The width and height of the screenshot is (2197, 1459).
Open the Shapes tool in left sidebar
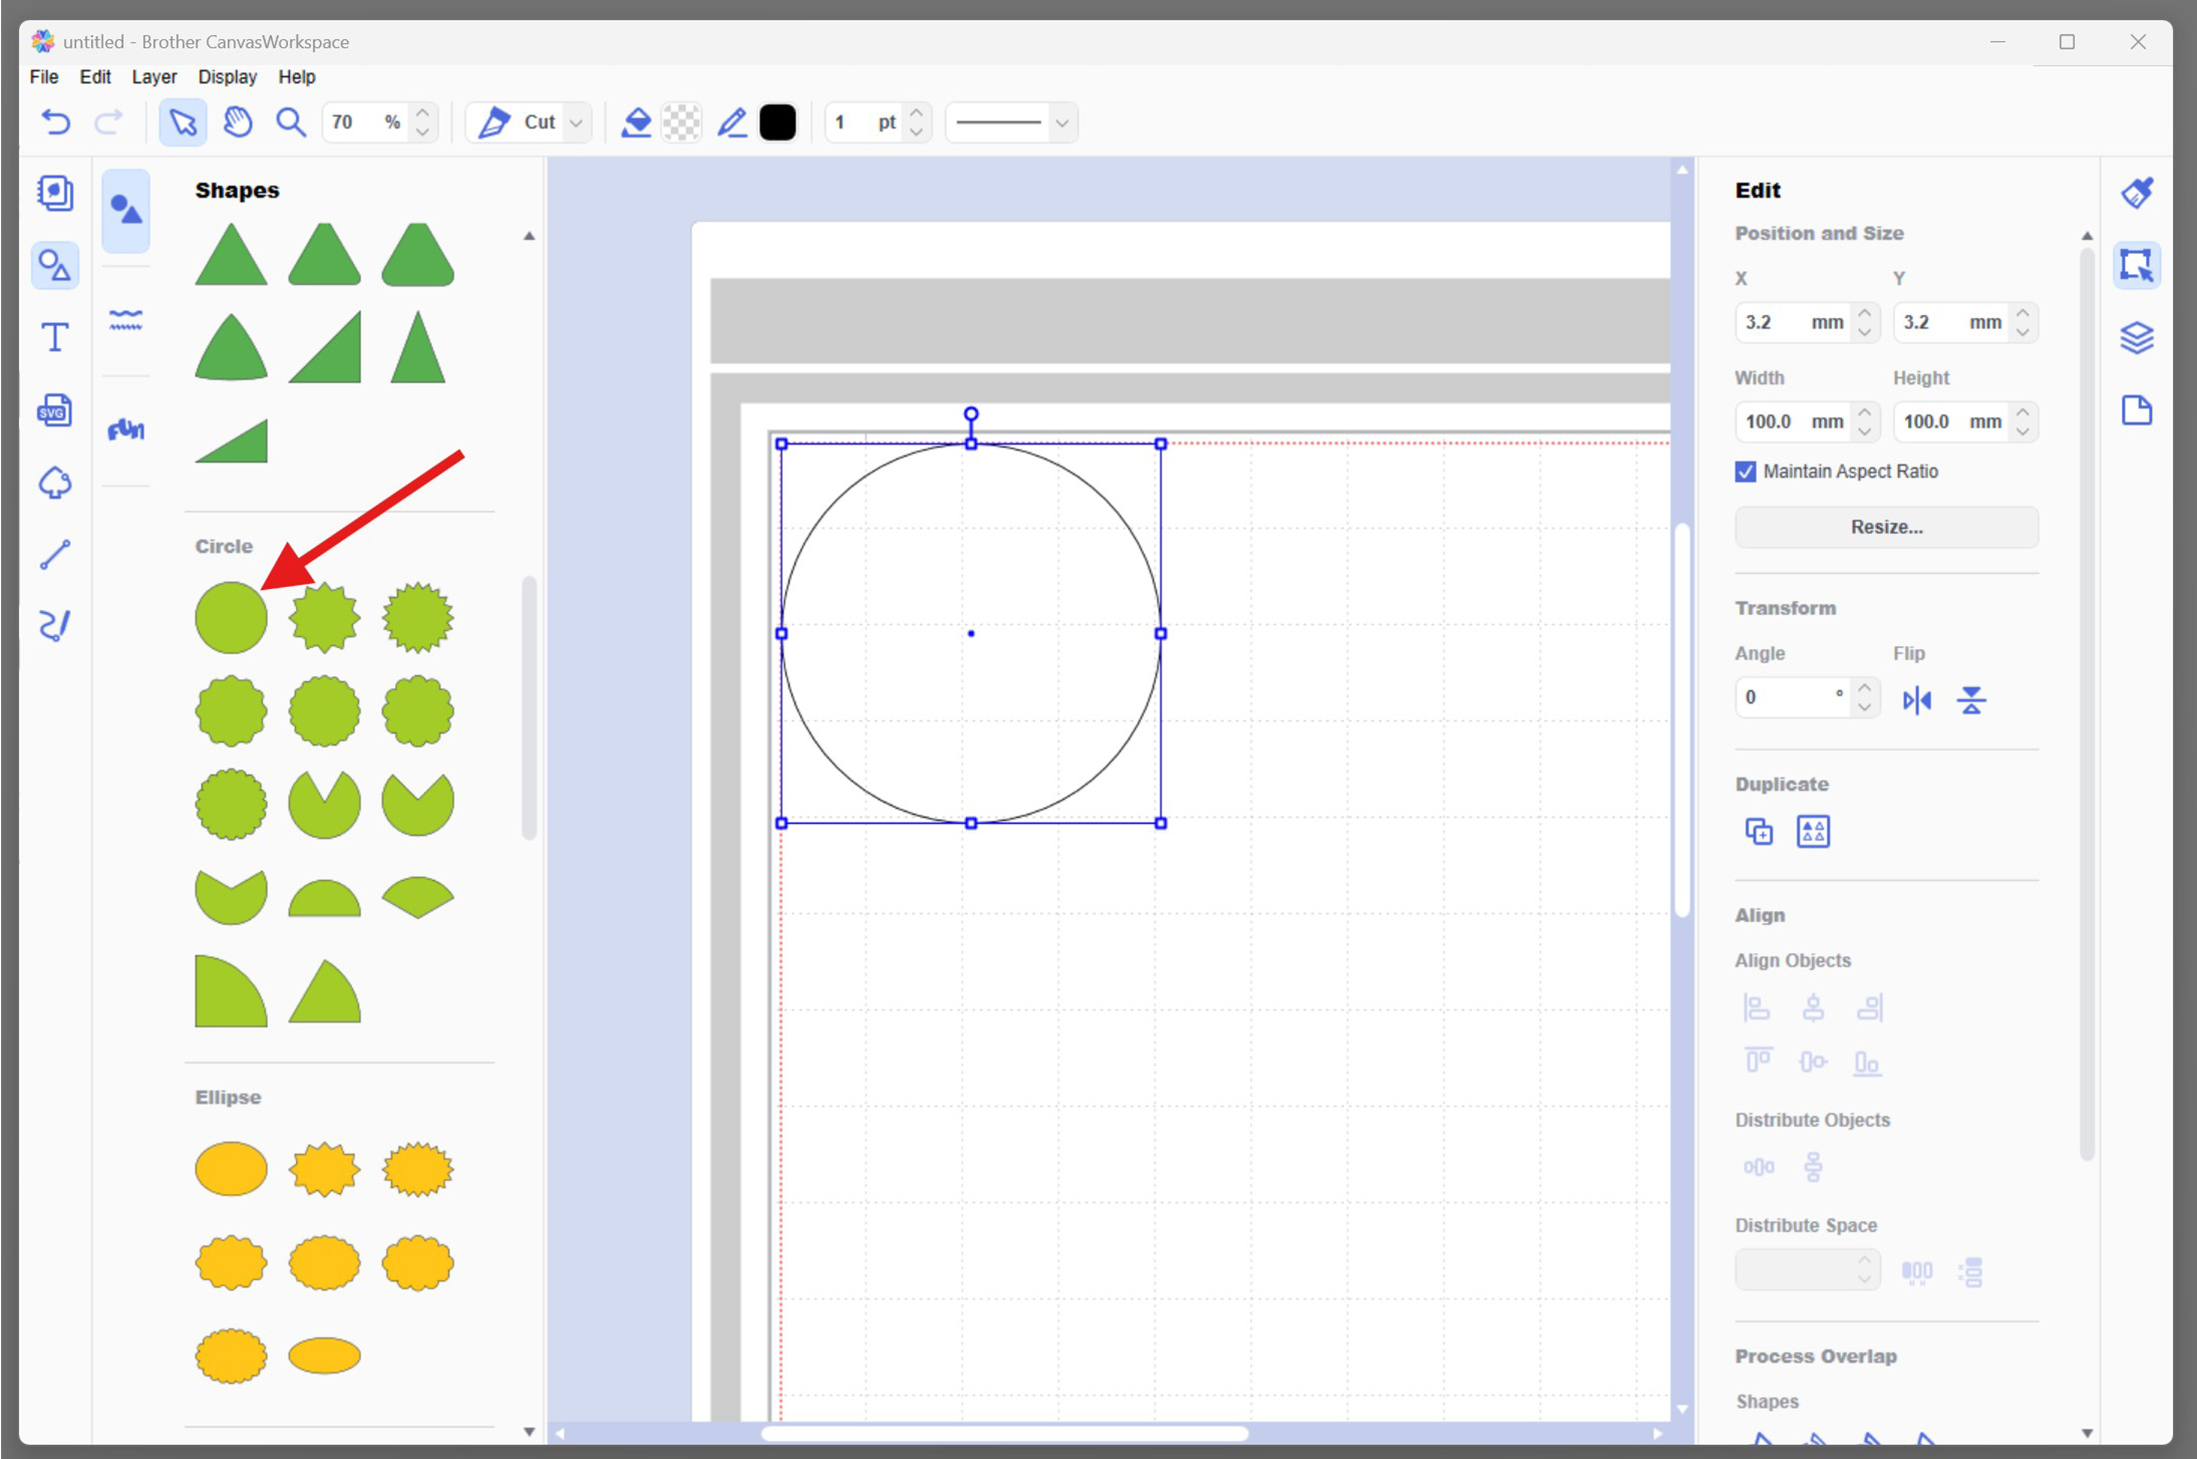point(55,265)
